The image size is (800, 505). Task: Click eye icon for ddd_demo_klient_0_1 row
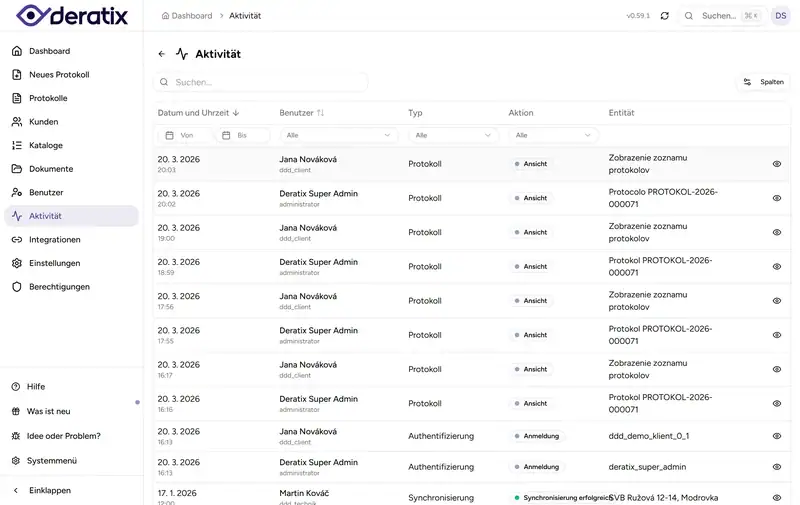[x=777, y=437]
